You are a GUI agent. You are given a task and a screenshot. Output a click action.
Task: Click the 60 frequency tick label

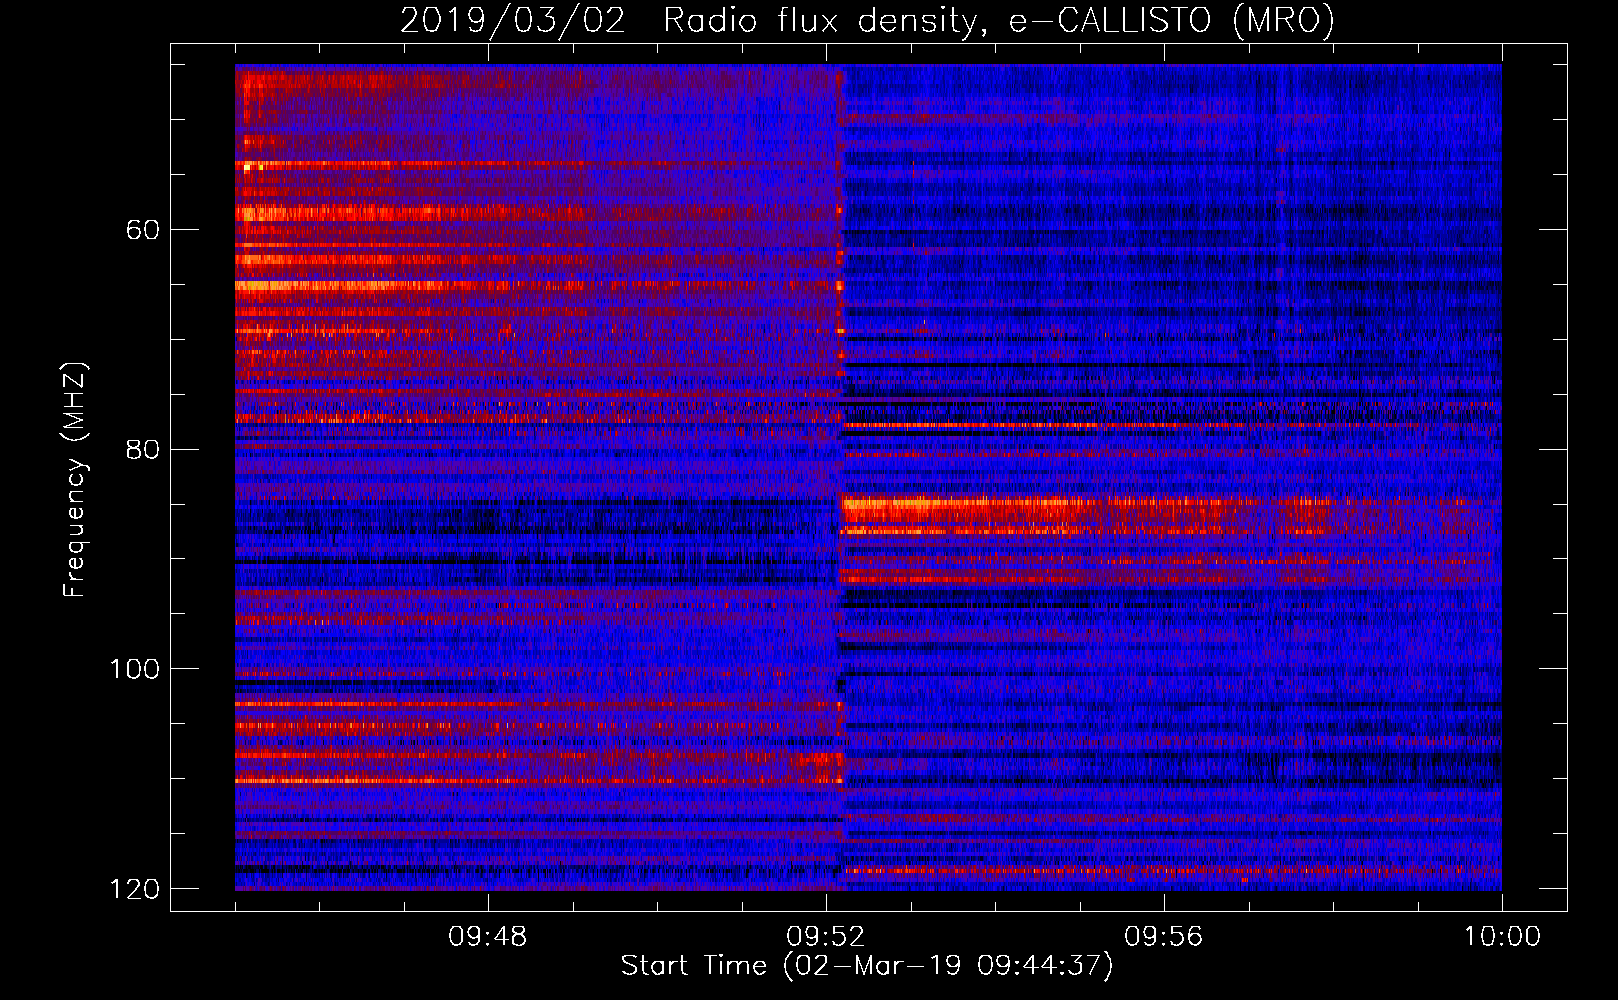(143, 230)
